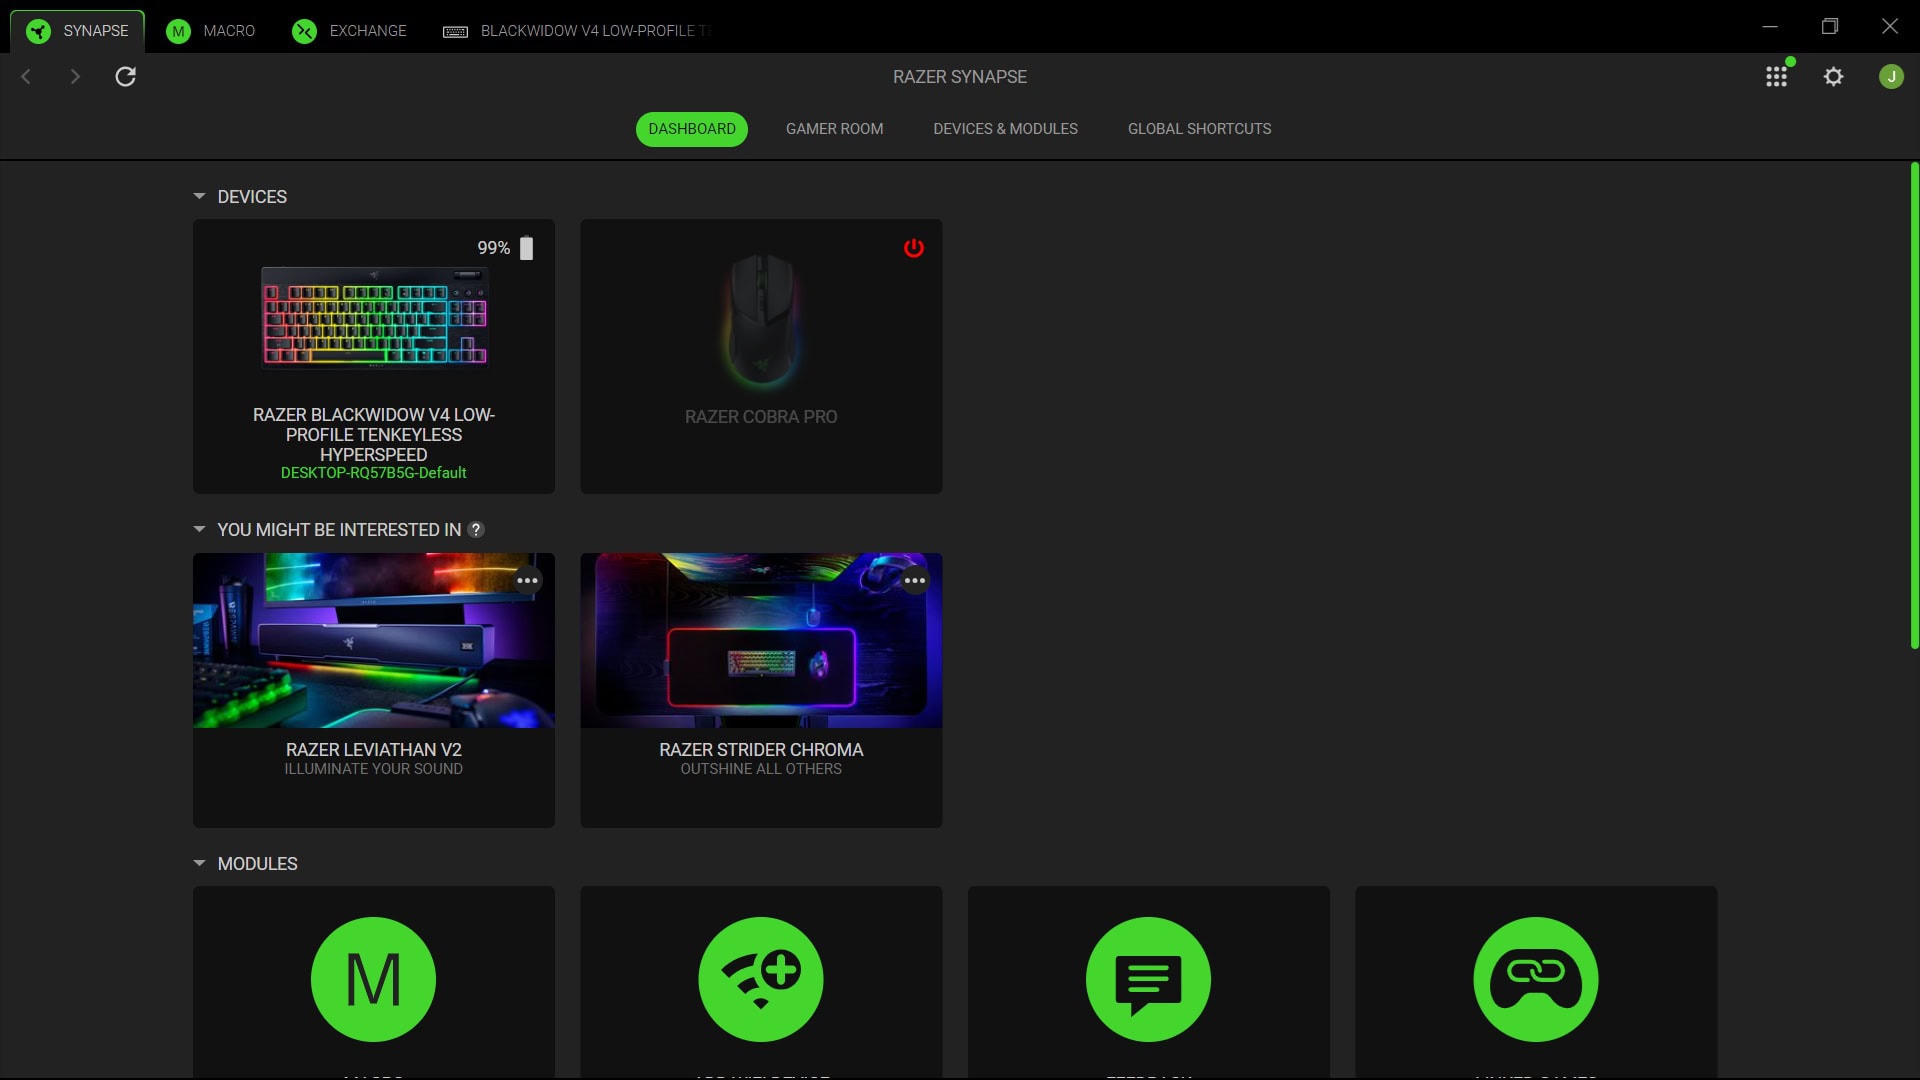
Task: Open Devices & Modules section
Action: point(1005,129)
